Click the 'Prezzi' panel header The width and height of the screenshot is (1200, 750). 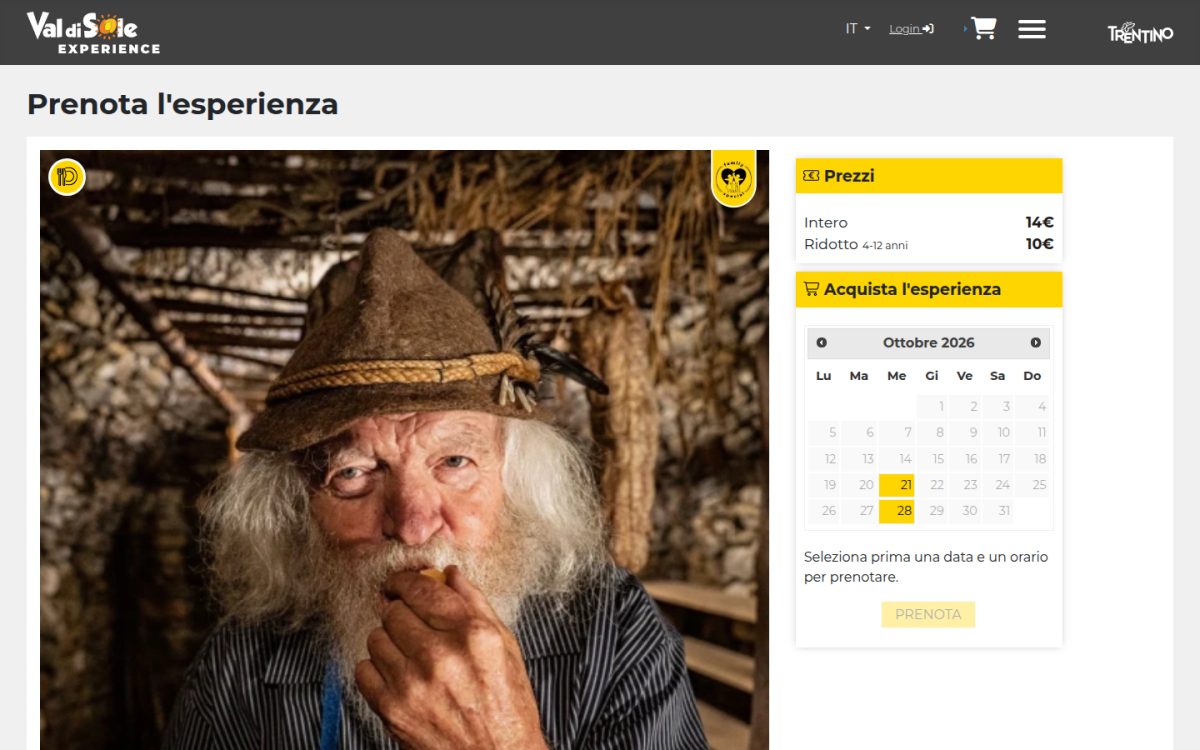(x=929, y=176)
